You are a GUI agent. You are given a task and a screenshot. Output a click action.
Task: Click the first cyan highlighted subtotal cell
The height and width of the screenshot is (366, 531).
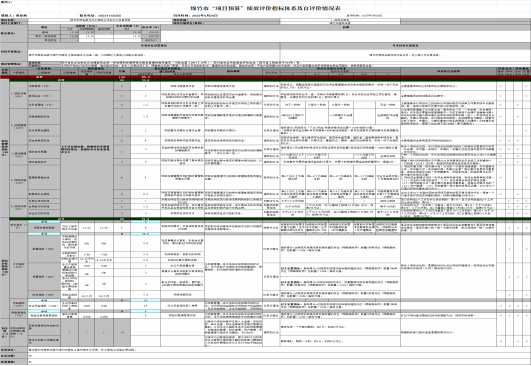[44, 222]
